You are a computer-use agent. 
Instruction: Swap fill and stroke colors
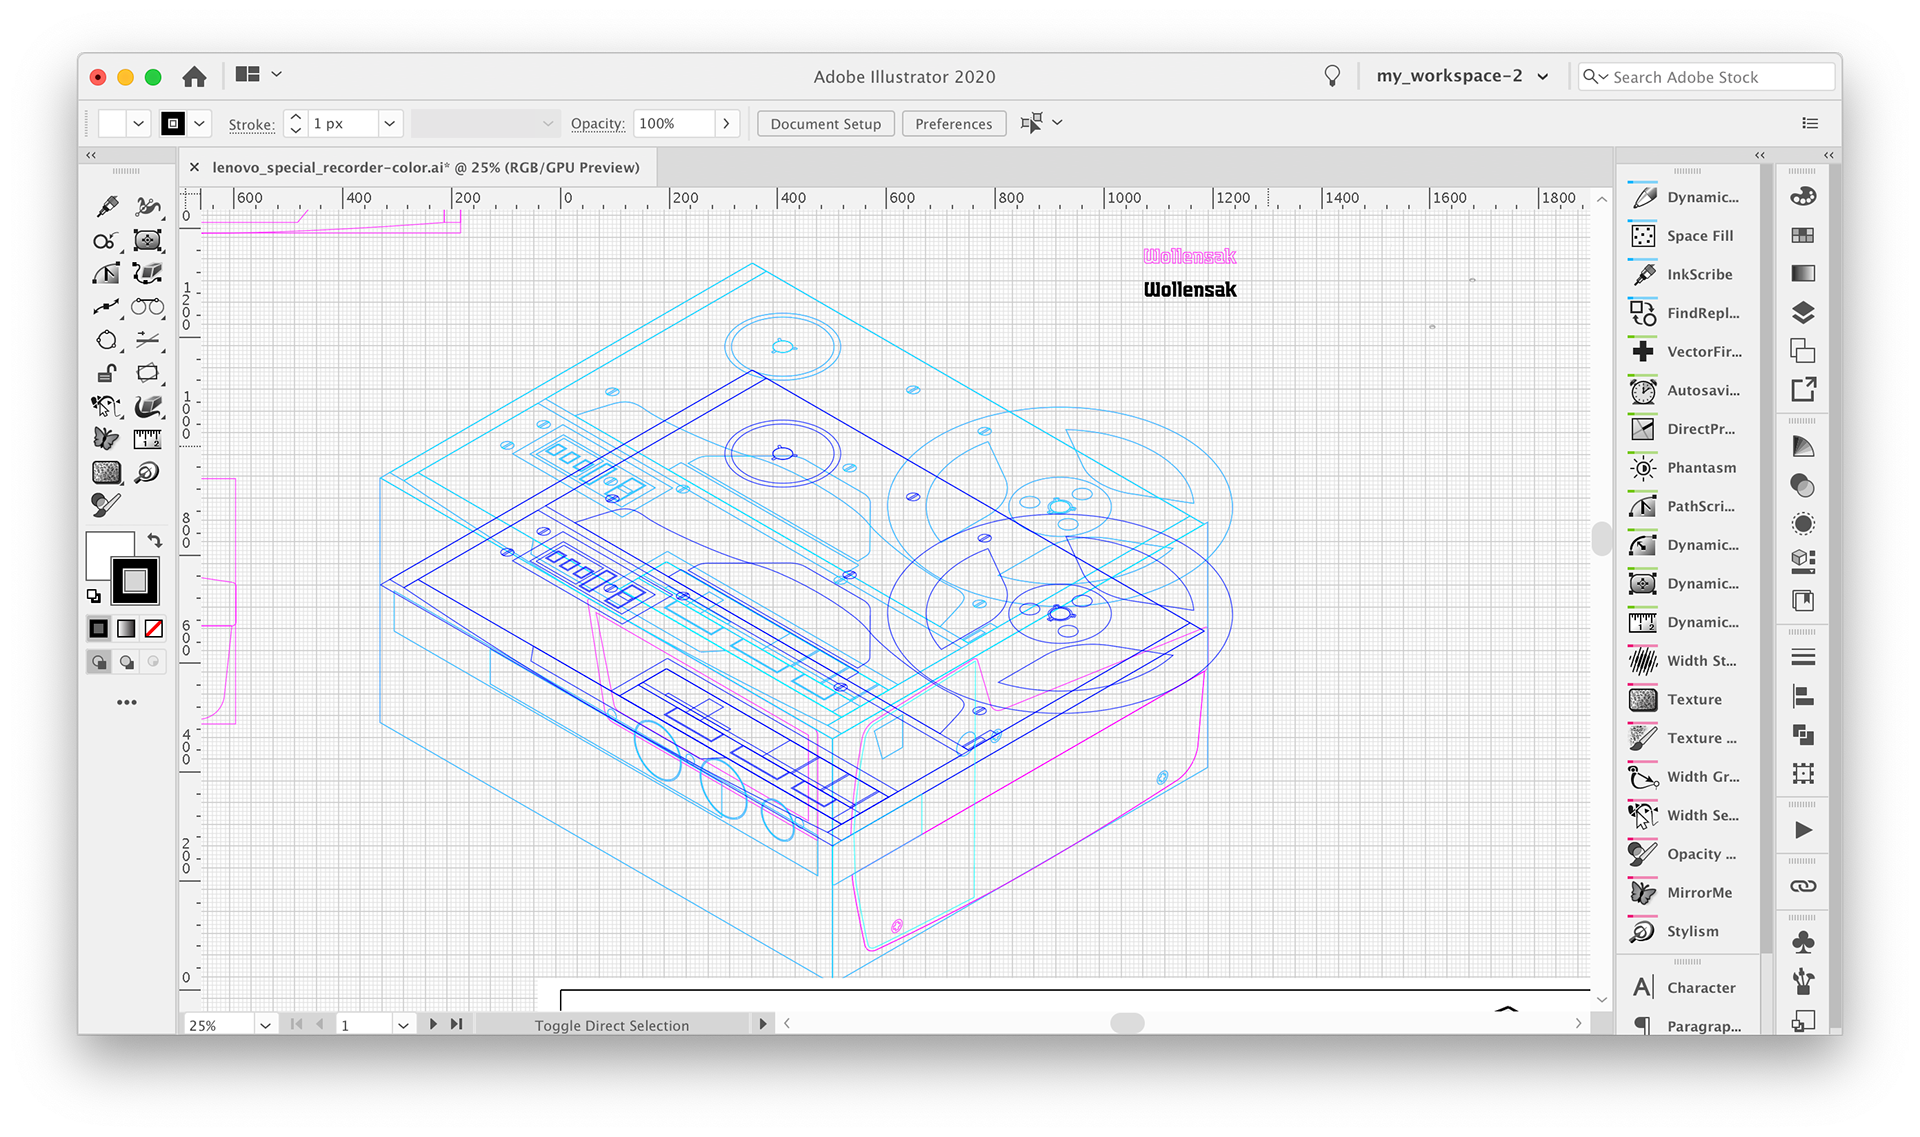tap(154, 540)
